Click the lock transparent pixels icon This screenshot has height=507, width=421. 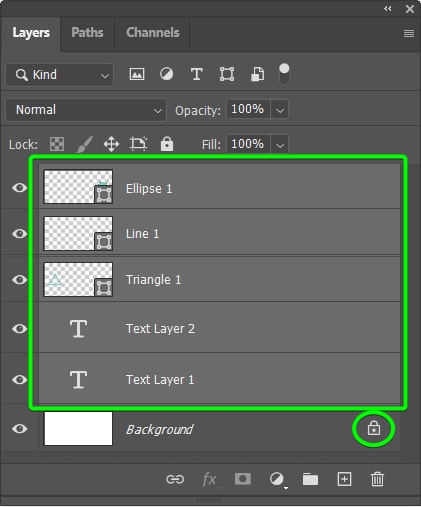tap(57, 144)
